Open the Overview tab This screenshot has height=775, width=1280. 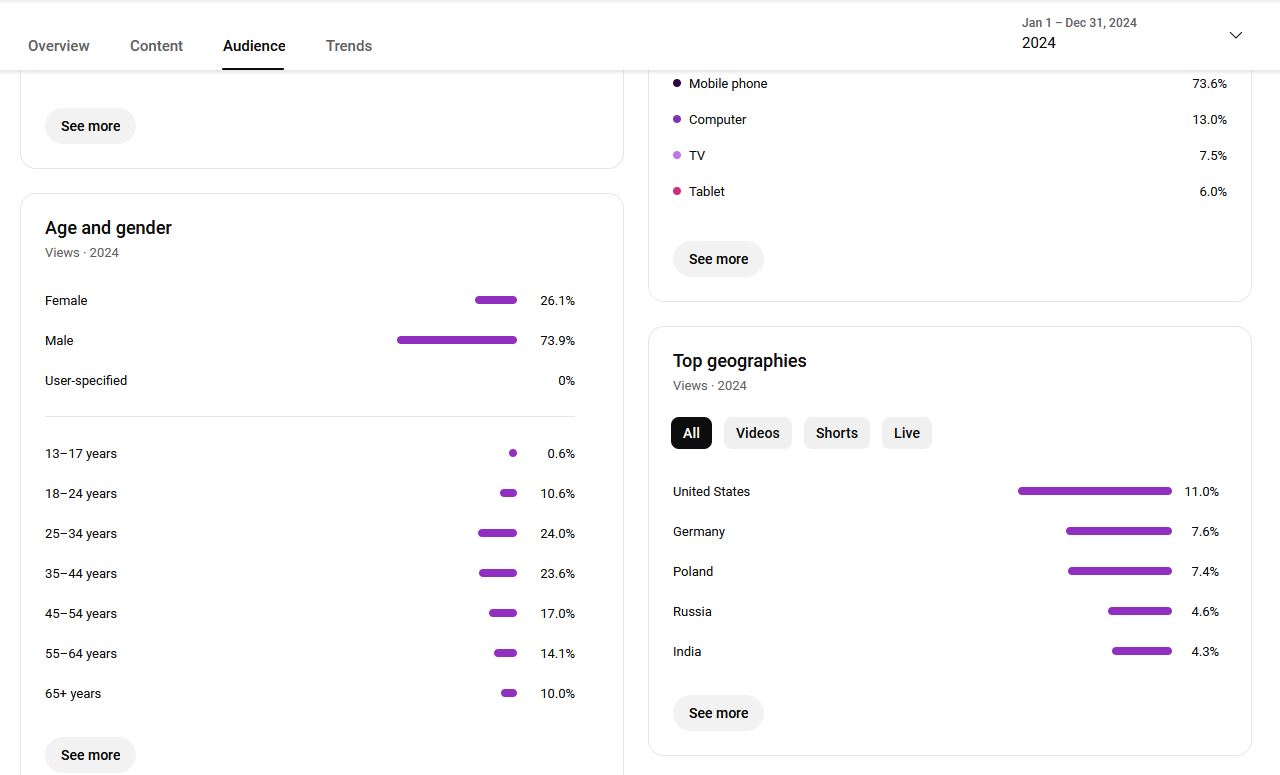click(59, 46)
